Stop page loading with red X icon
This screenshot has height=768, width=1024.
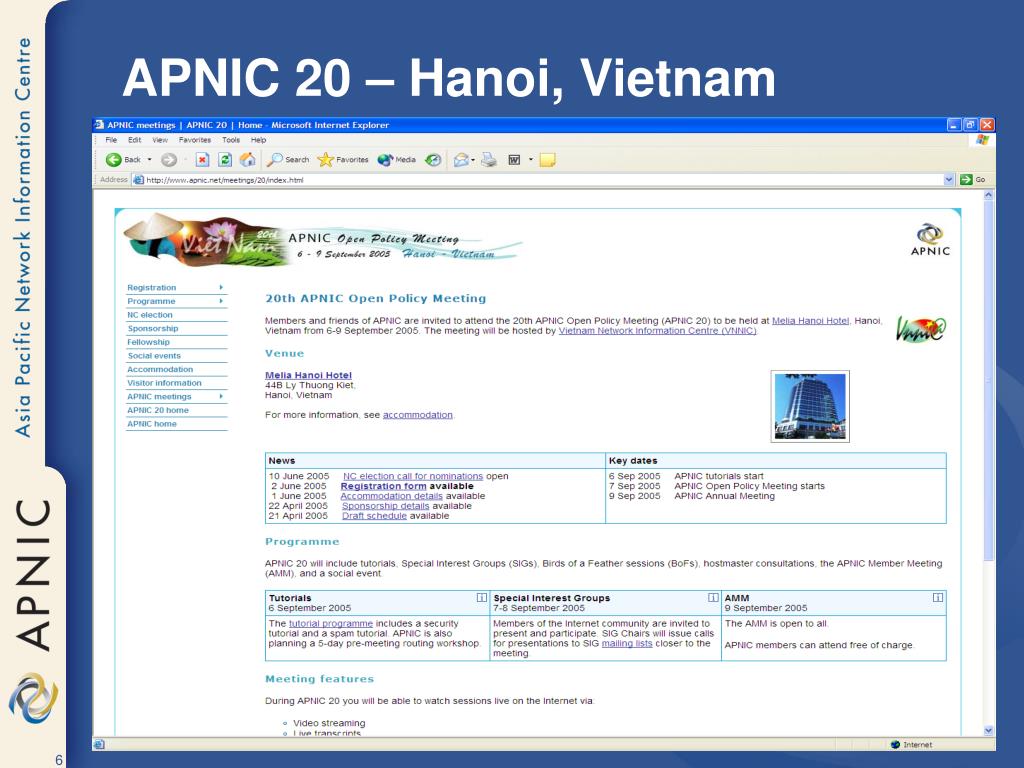pos(202,159)
